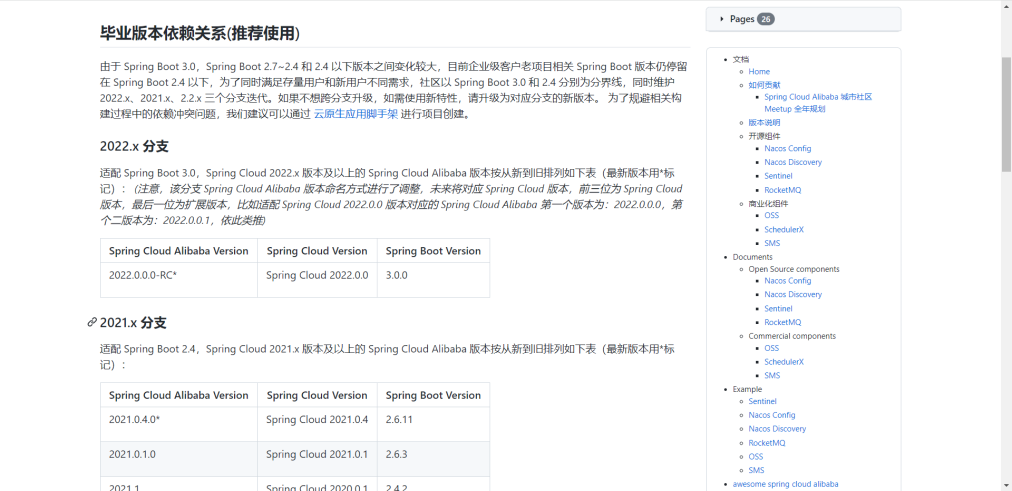Open Nacos Discovery under the Example section
Image resolution: width=1012 pixels, height=491 pixels.
(777, 429)
